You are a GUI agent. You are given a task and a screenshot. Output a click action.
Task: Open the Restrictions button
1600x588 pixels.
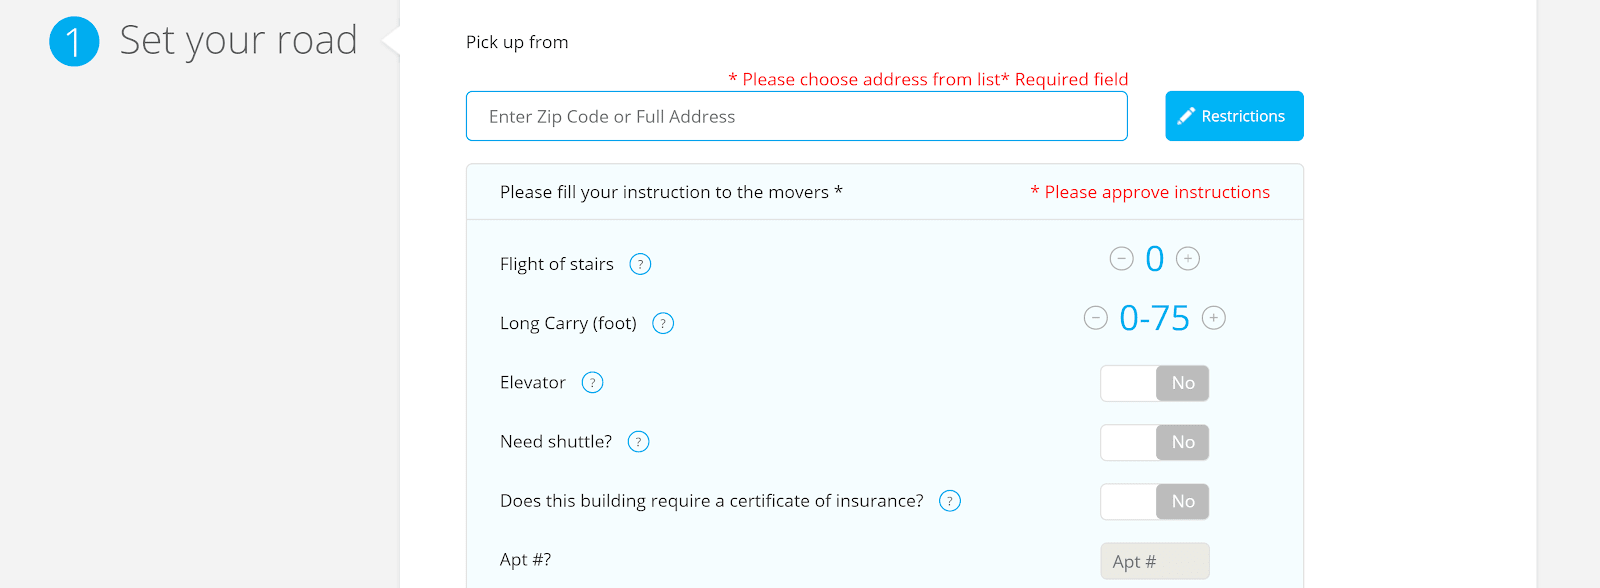click(x=1234, y=116)
